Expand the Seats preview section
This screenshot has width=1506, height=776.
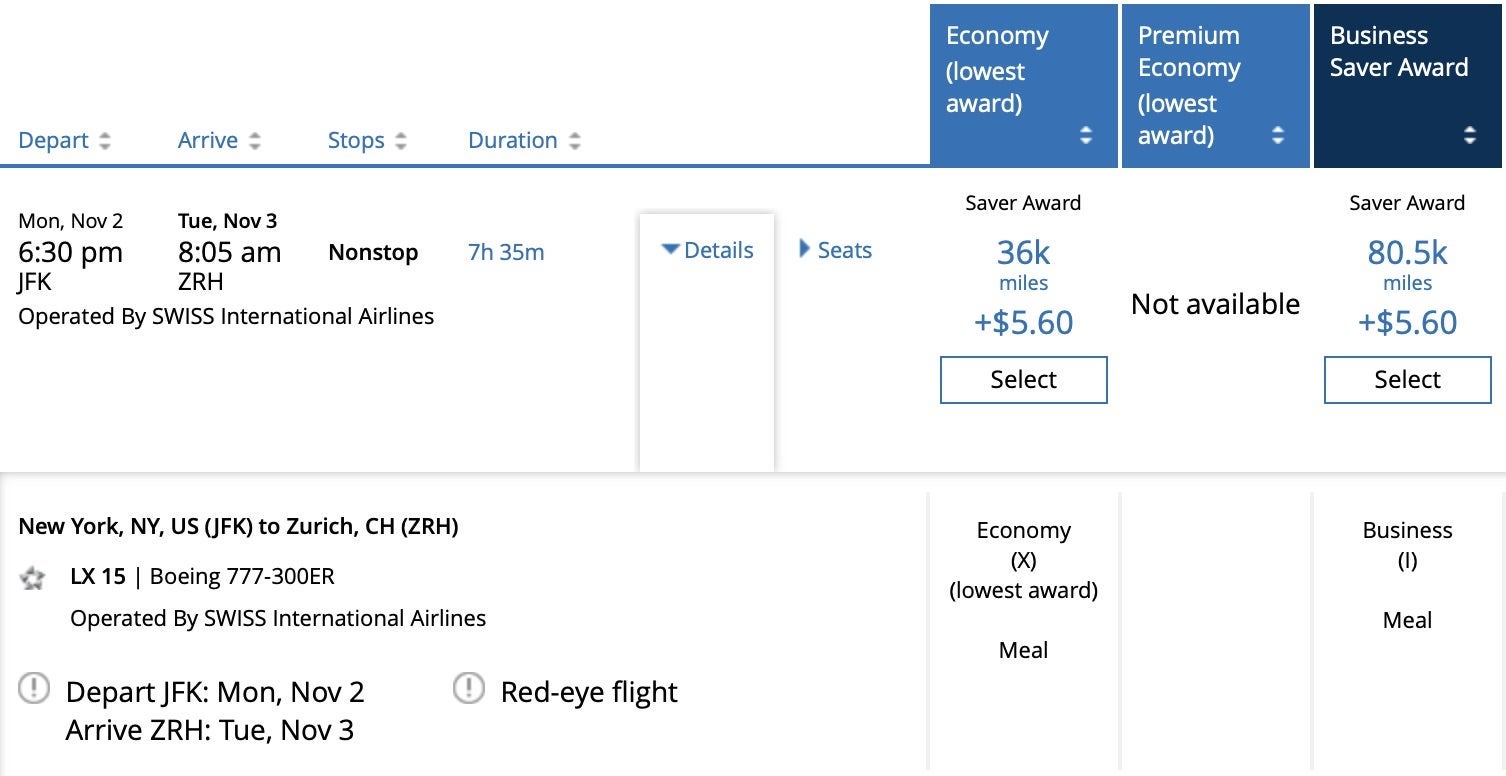click(836, 250)
